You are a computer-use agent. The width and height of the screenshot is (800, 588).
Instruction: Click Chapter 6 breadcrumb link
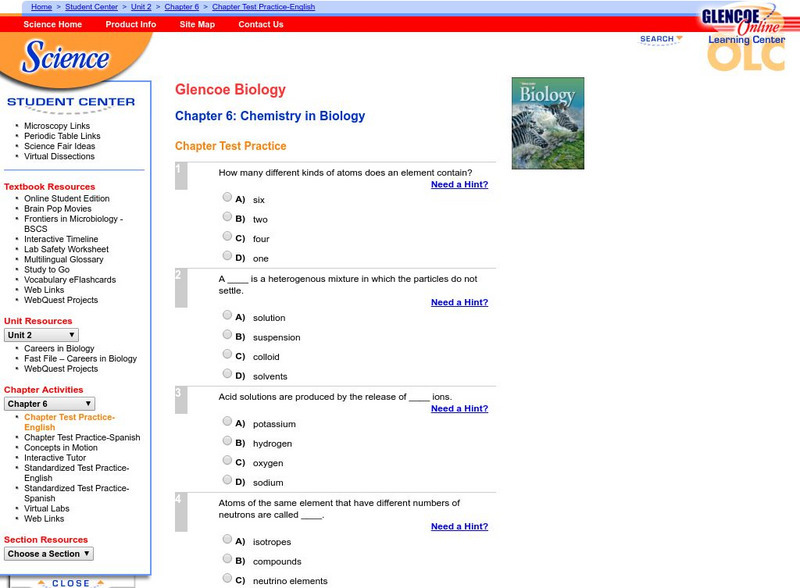coord(182,7)
